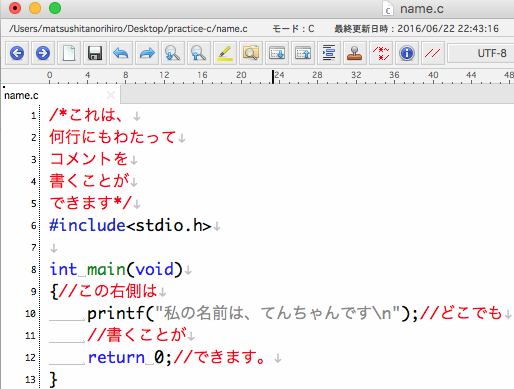The height and width of the screenshot is (389, 514).
Task: Click the empty line 7
Action: click(53, 248)
